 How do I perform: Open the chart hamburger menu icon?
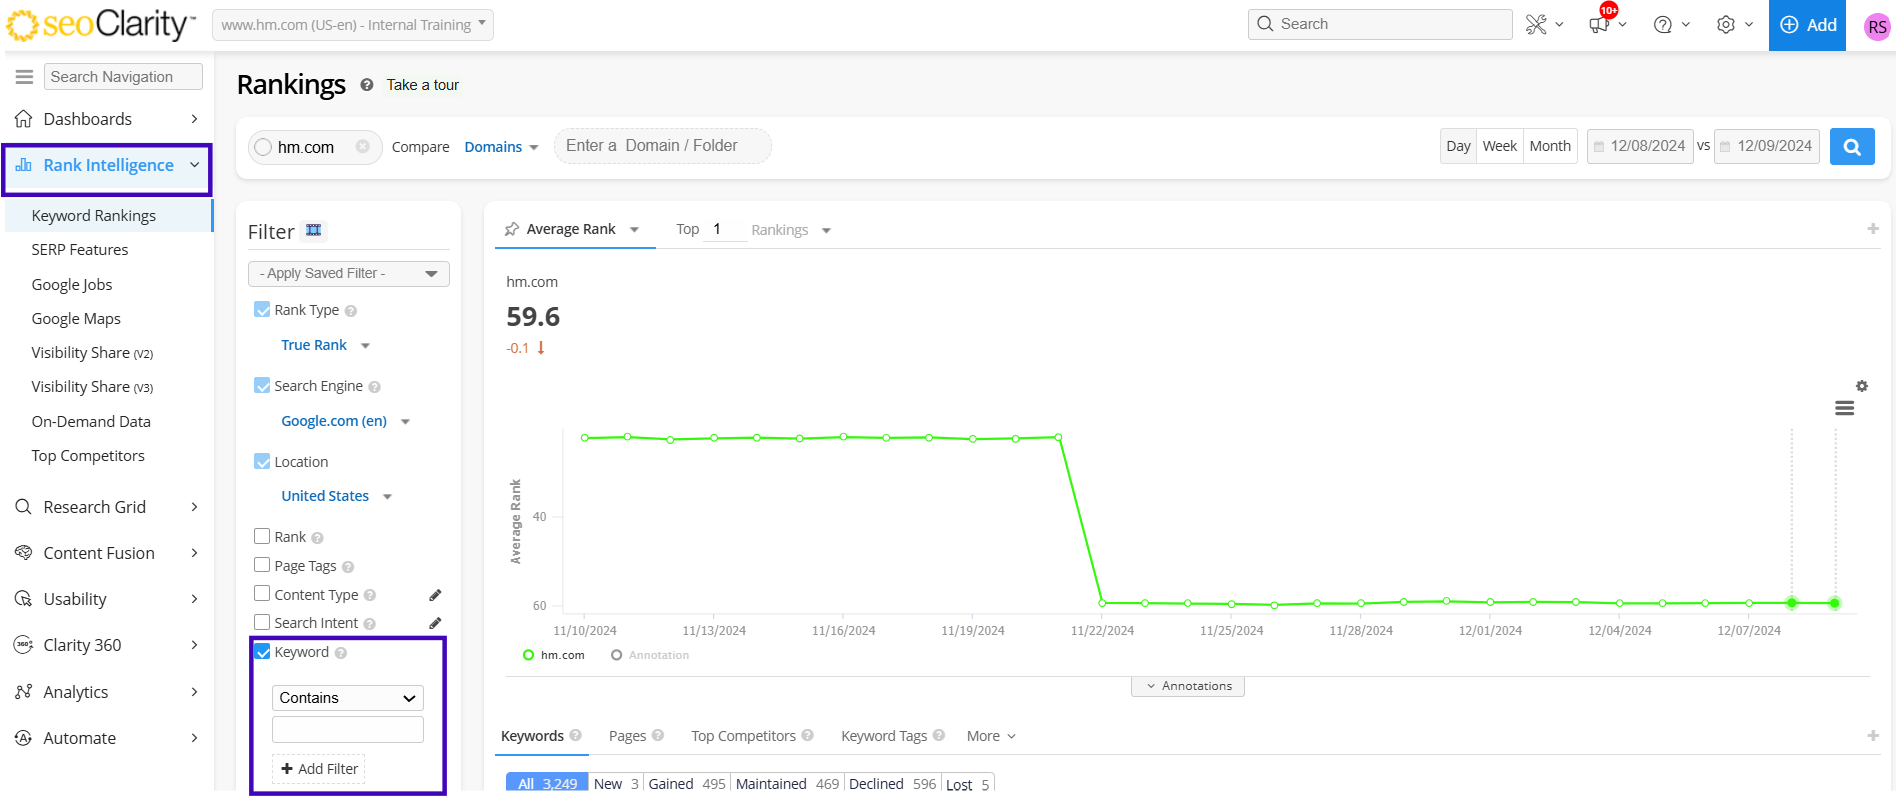pos(1844,408)
